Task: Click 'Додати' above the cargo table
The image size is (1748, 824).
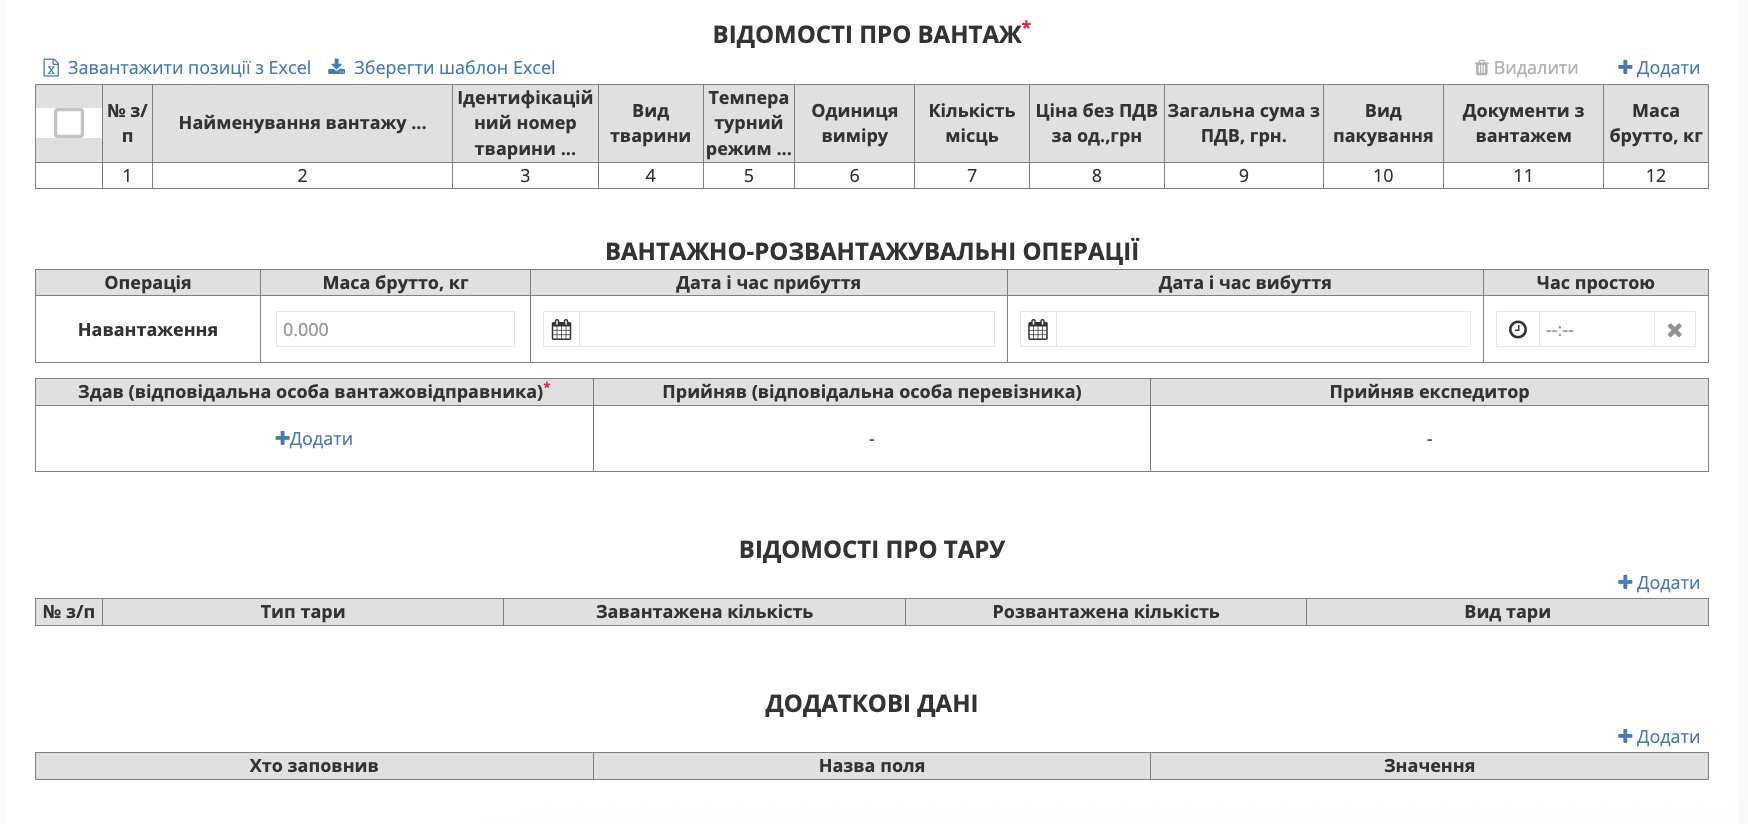Action: coord(1659,68)
